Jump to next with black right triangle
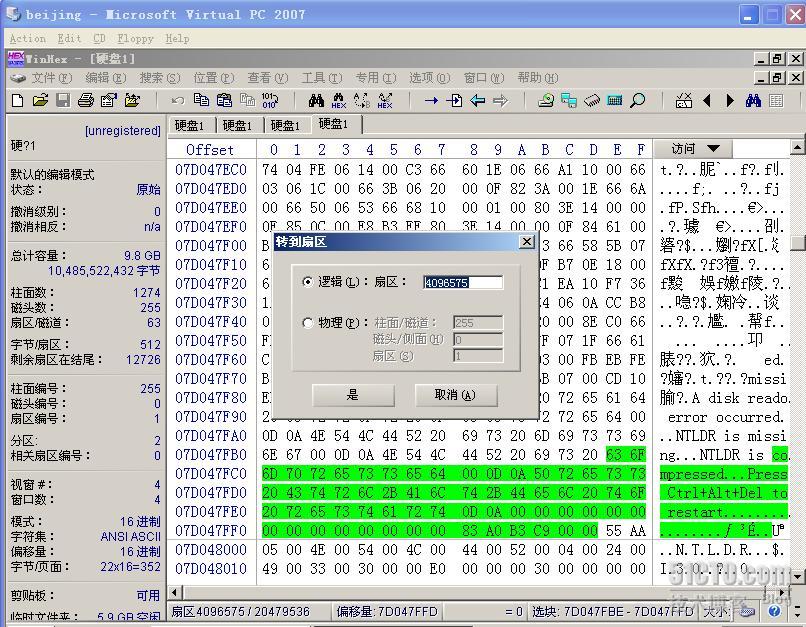 [x=730, y=101]
